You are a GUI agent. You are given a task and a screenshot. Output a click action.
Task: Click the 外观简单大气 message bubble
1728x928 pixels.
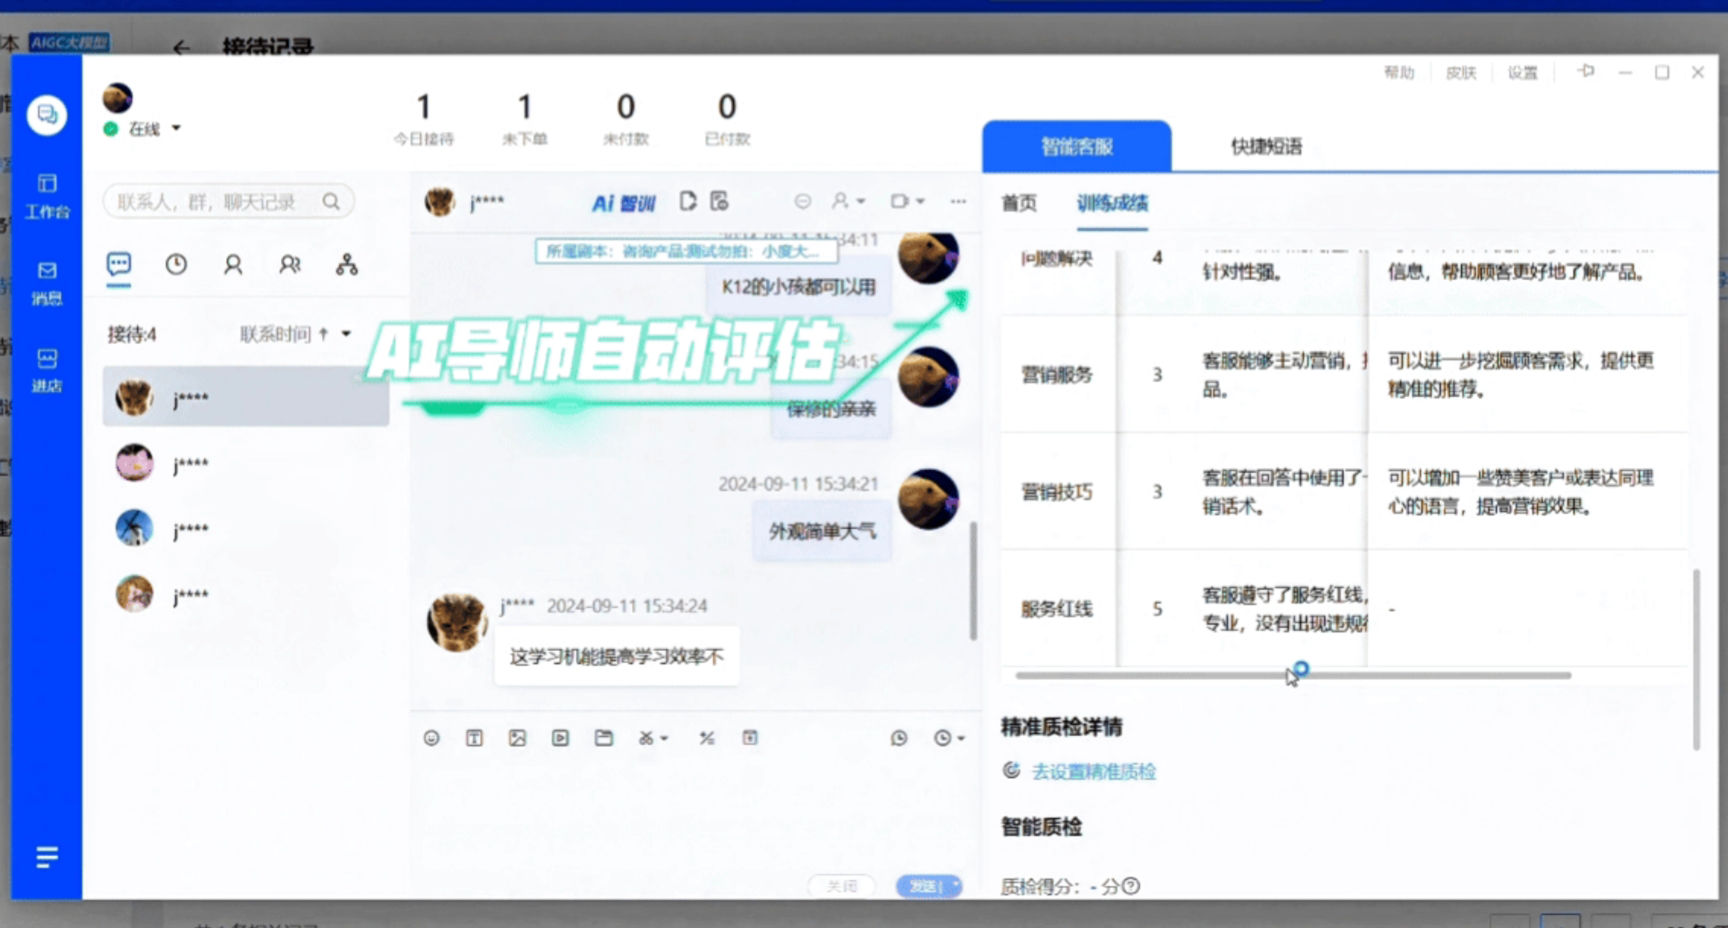tap(822, 531)
